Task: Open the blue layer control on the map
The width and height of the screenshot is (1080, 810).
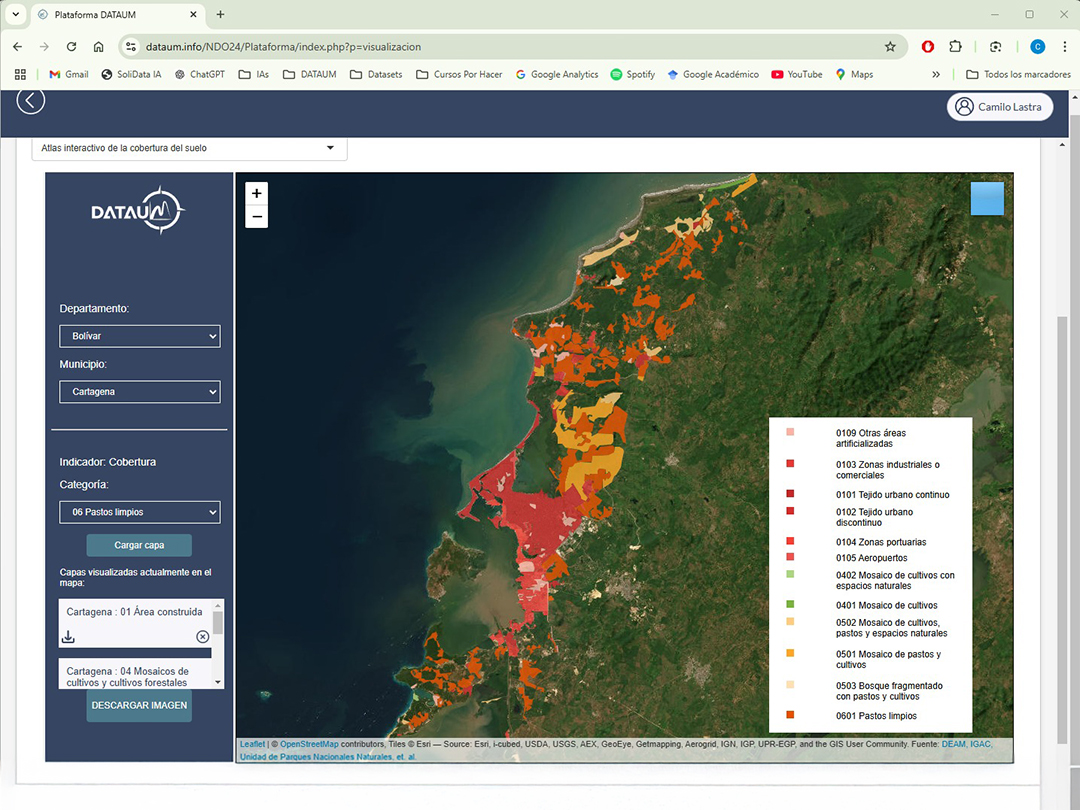Action: pos(987,198)
